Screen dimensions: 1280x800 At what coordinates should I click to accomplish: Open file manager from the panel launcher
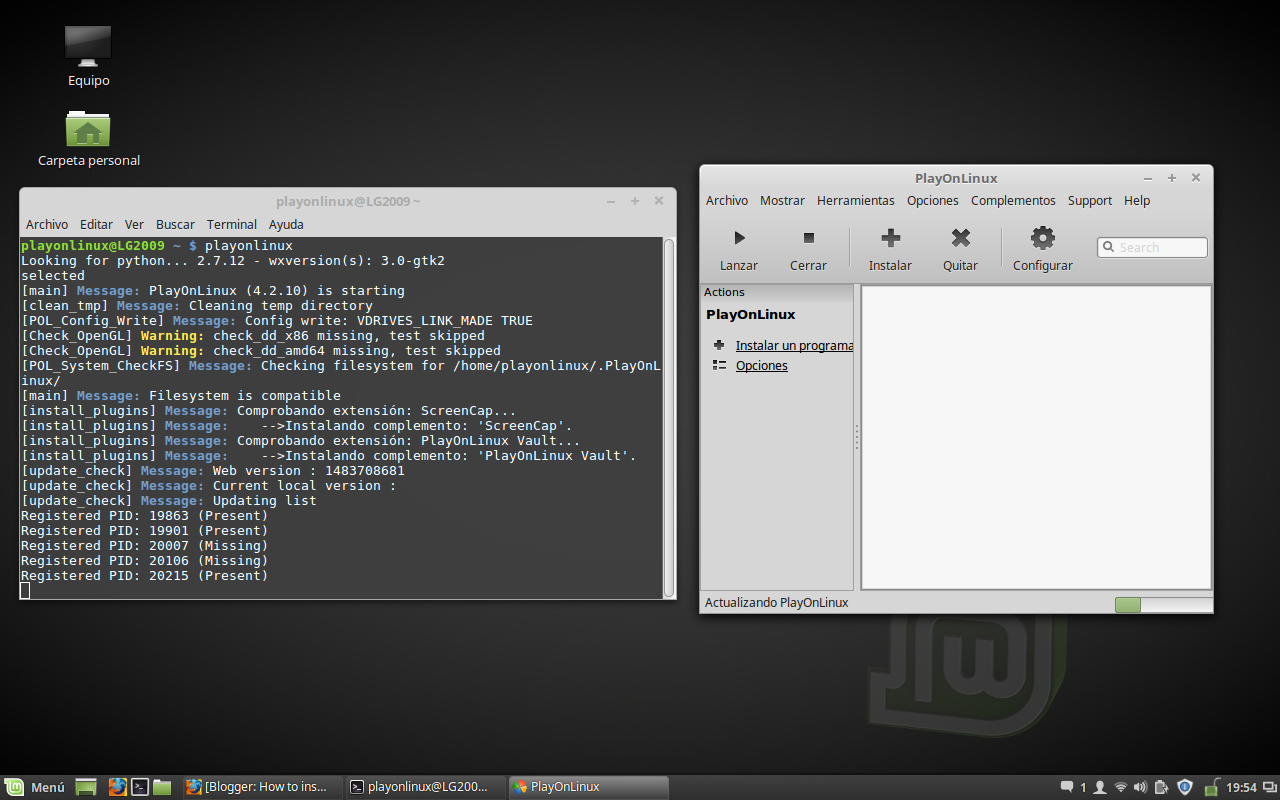(162, 787)
